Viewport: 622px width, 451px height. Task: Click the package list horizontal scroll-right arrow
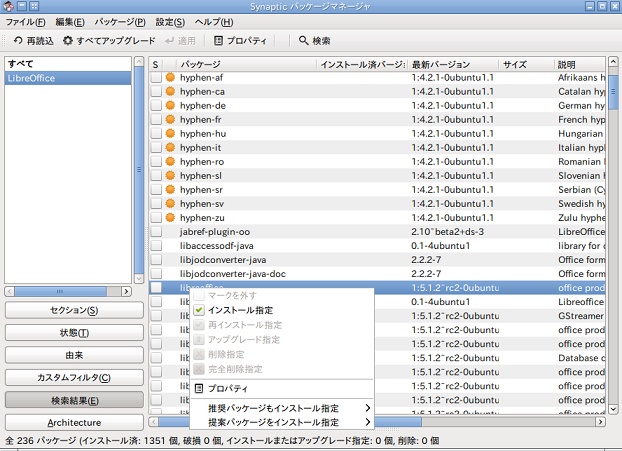pos(601,421)
